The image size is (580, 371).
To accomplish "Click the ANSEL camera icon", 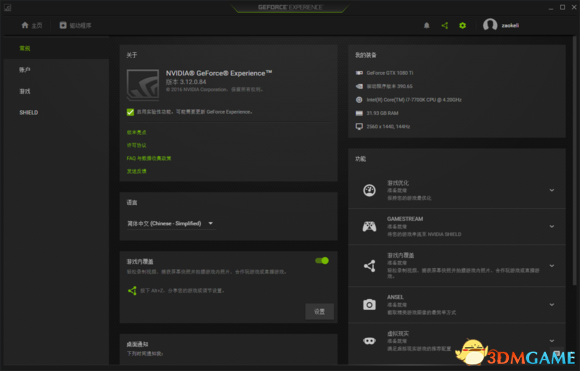I will [x=369, y=304].
